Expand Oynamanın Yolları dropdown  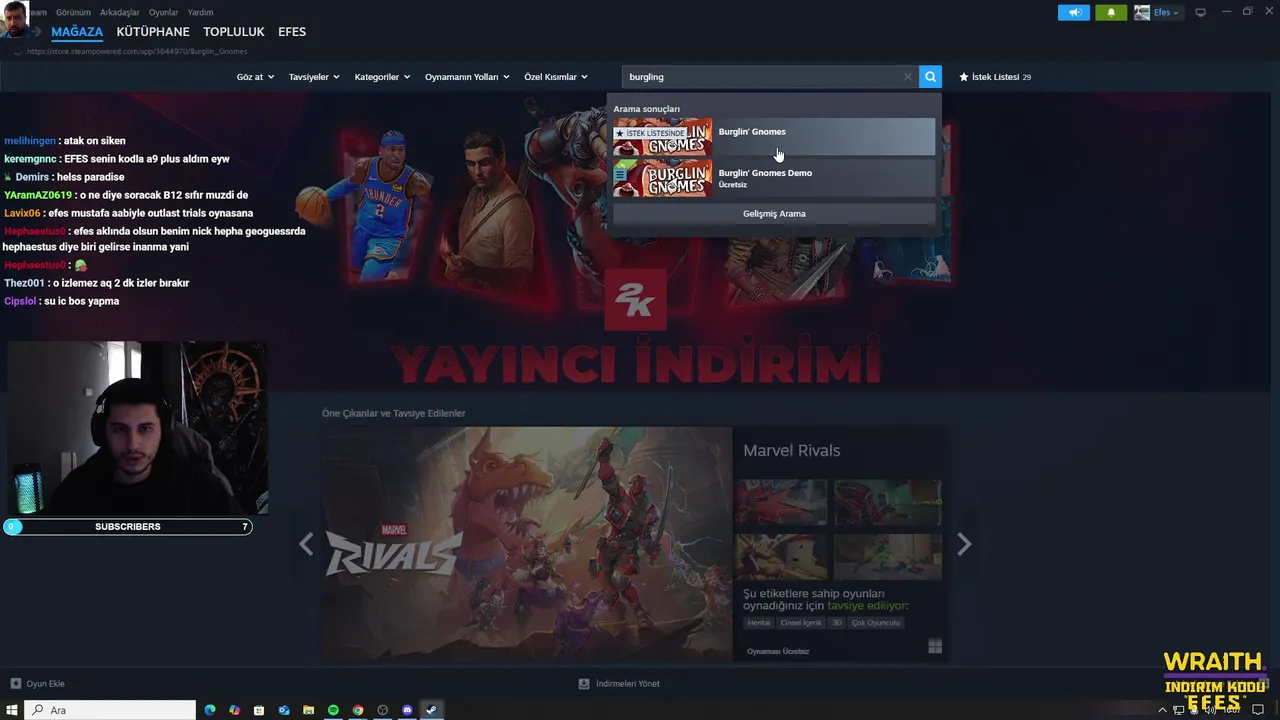(x=467, y=77)
